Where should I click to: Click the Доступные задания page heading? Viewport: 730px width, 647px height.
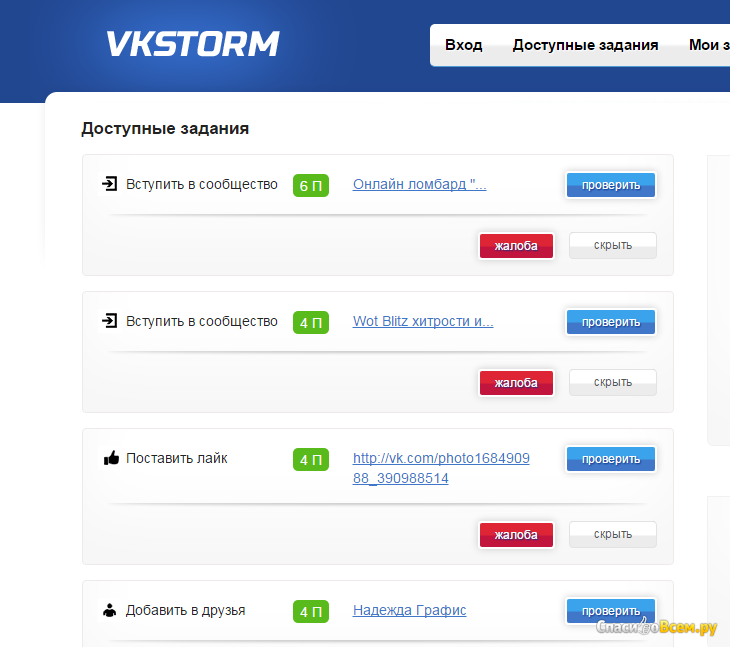pyautogui.click(x=165, y=128)
